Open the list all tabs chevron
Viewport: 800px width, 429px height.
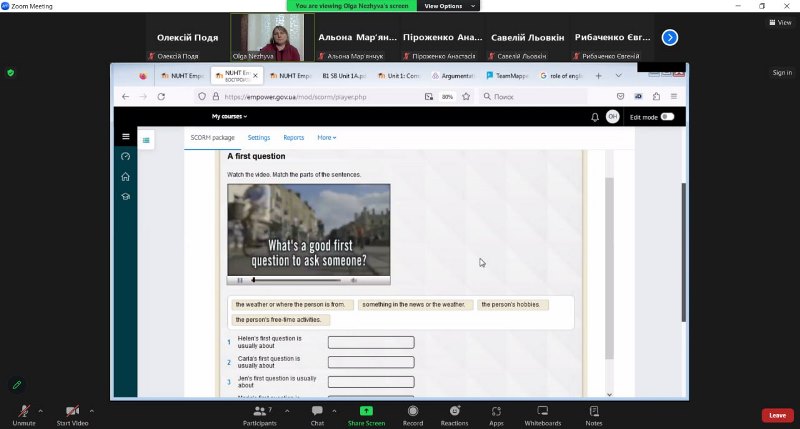point(618,75)
